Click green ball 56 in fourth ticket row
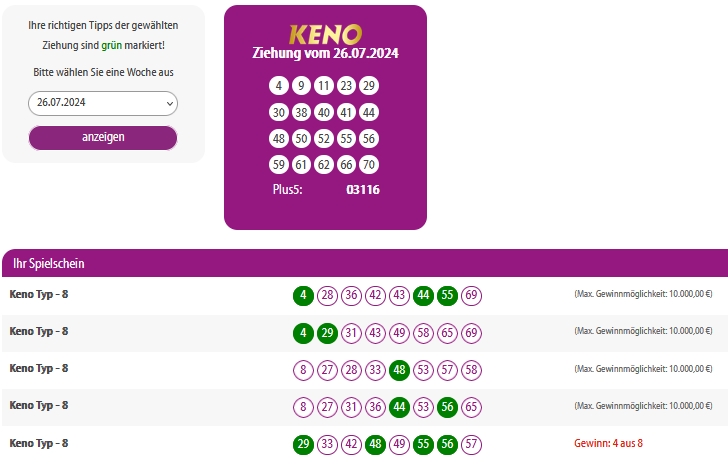The height and width of the screenshot is (464, 728). pos(448,406)
